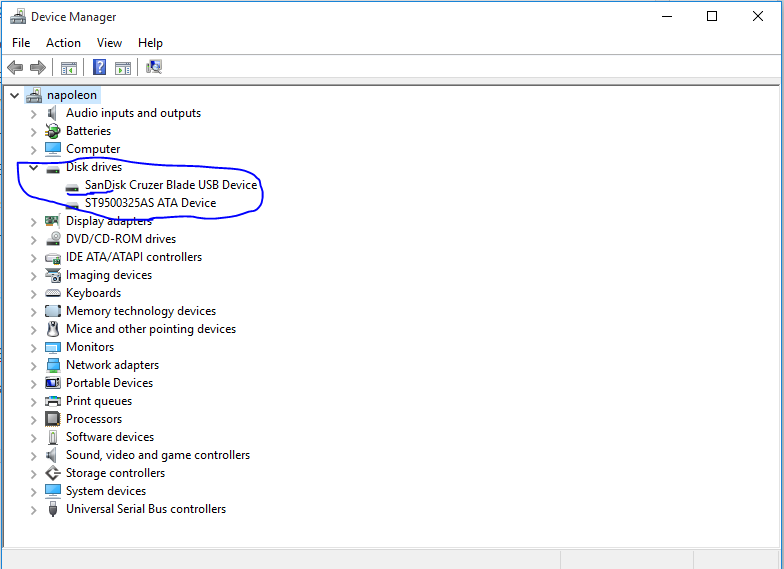This screenshot has width=784, height=569.
Task: Expand the Keyboards chevron
Action: [34, 294]
